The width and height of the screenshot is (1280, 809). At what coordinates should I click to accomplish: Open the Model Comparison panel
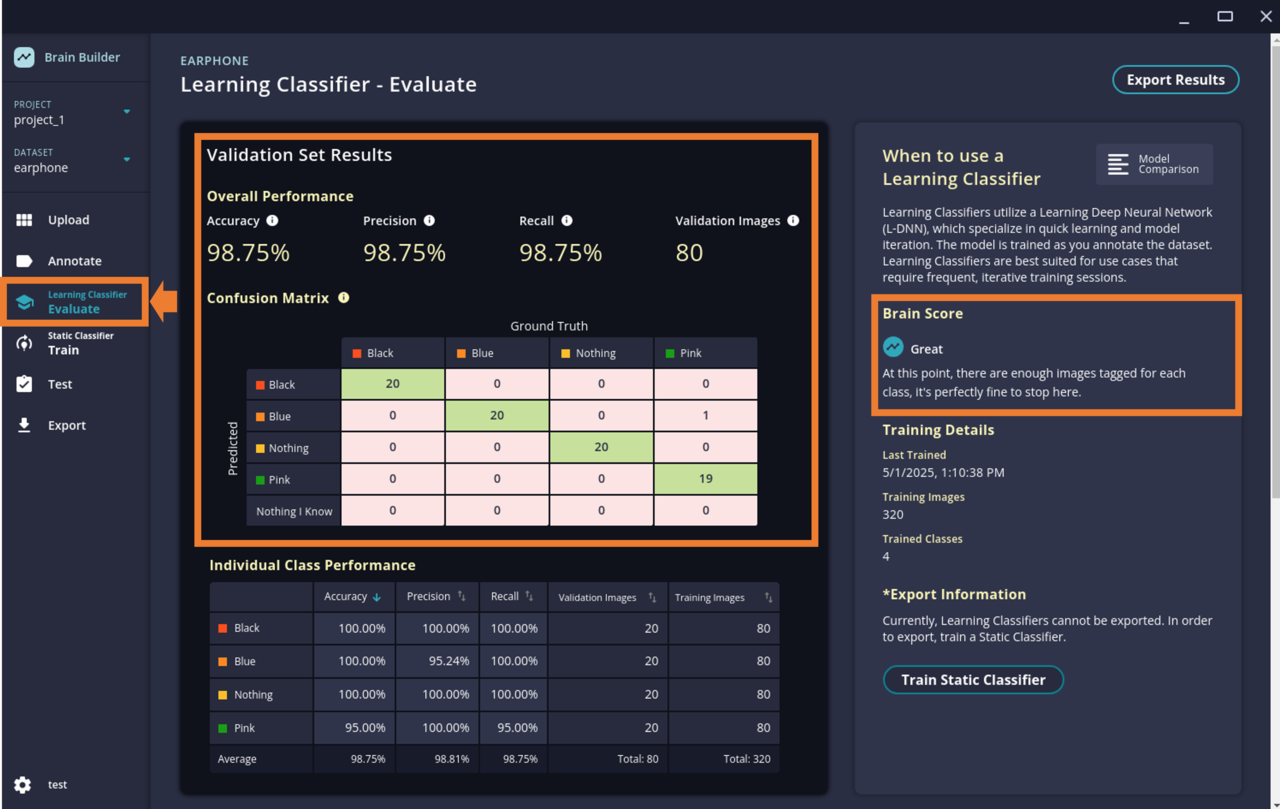tap(1154, 165)
